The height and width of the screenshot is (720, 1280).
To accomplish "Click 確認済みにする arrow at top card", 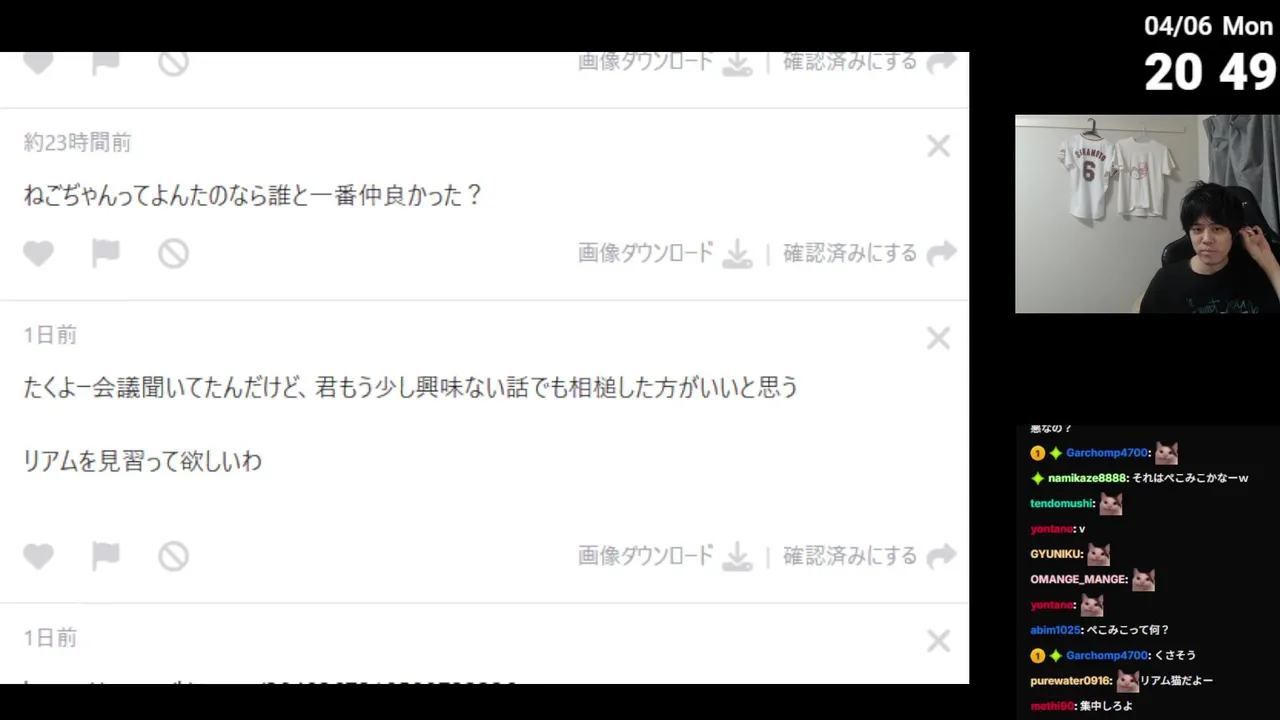I will click(941, 62).
